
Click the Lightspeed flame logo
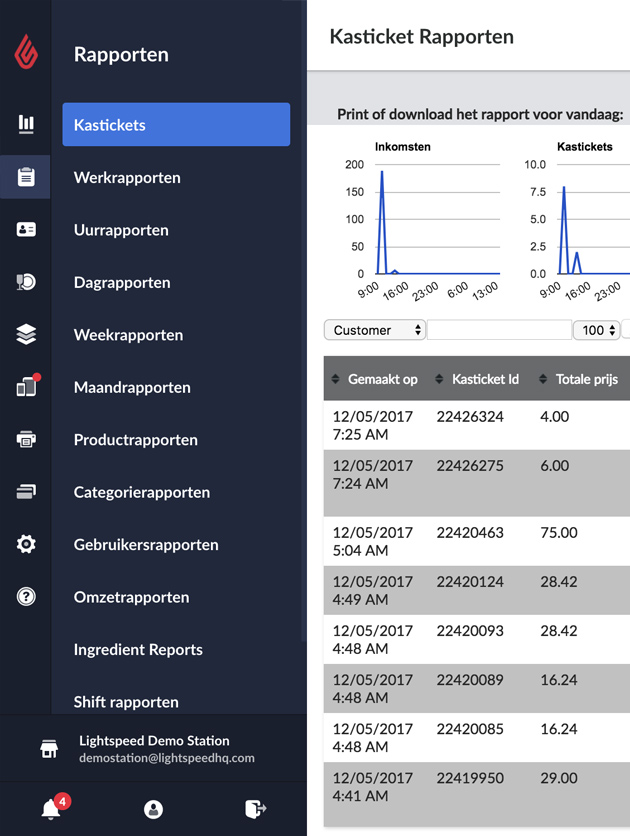coord(26,52)
